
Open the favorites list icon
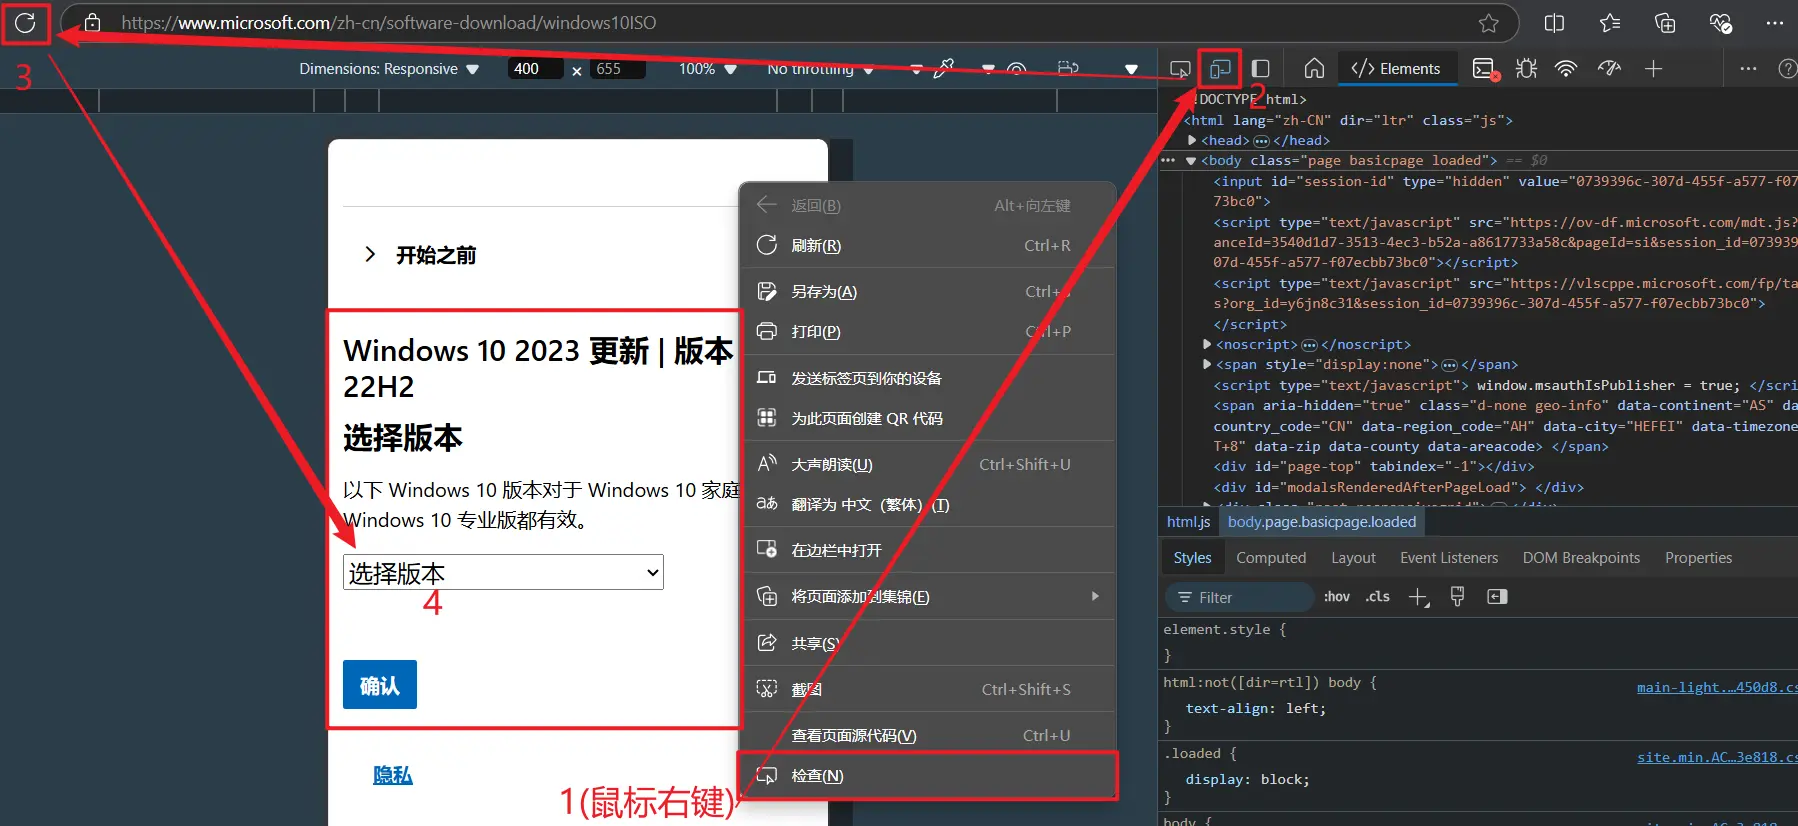[1609, 23]
